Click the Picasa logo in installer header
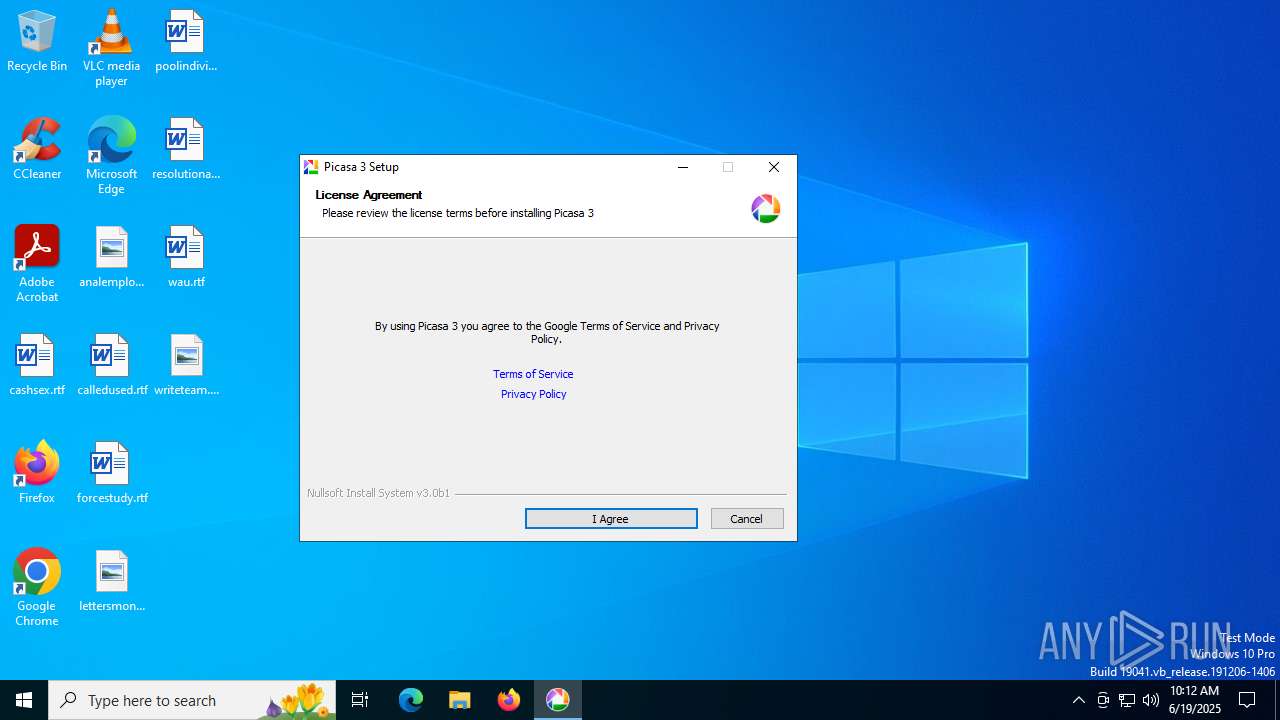1280x720 pixels. click(x=765, y=208)
